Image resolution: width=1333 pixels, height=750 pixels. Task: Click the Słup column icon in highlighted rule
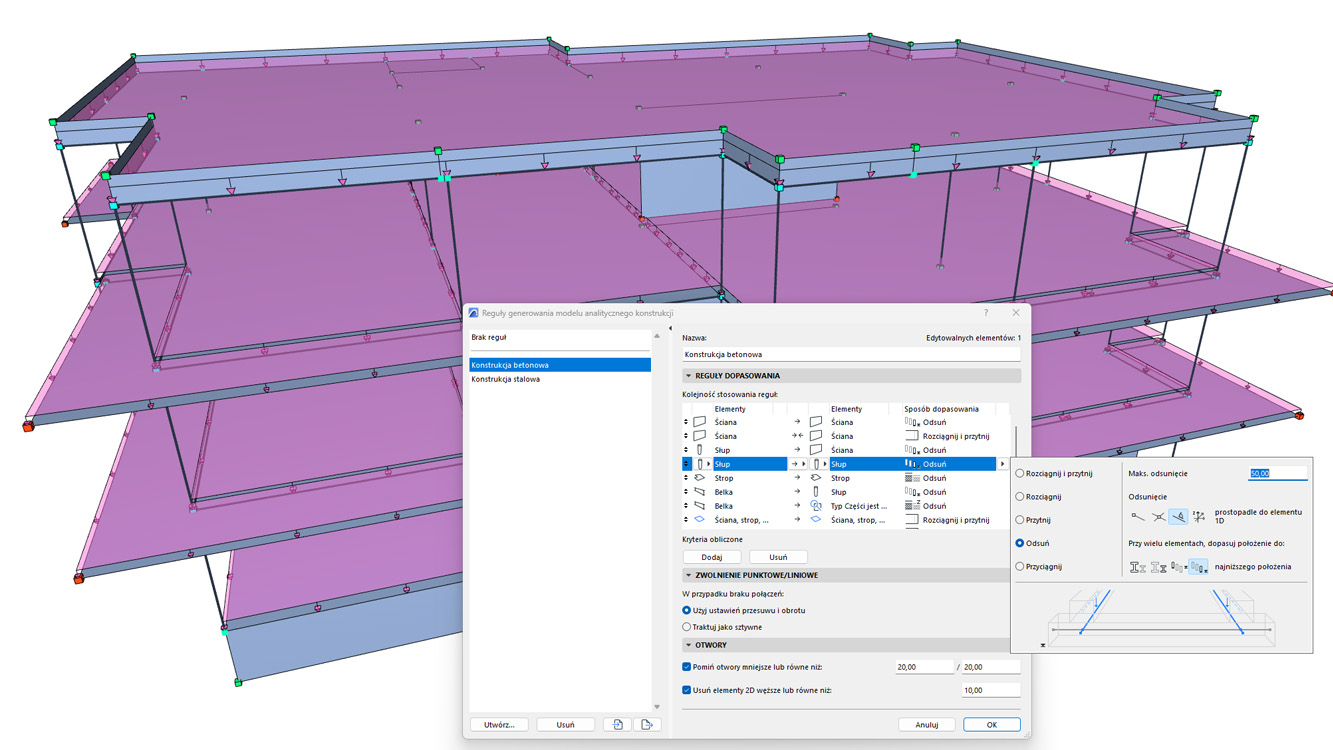pos(698,464)
